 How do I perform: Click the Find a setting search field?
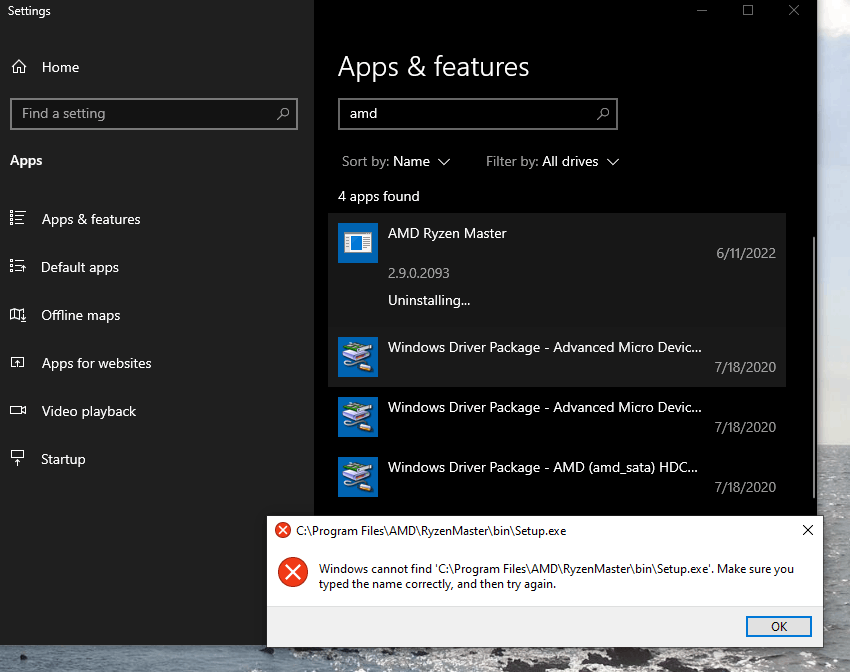tap(154, 114)
